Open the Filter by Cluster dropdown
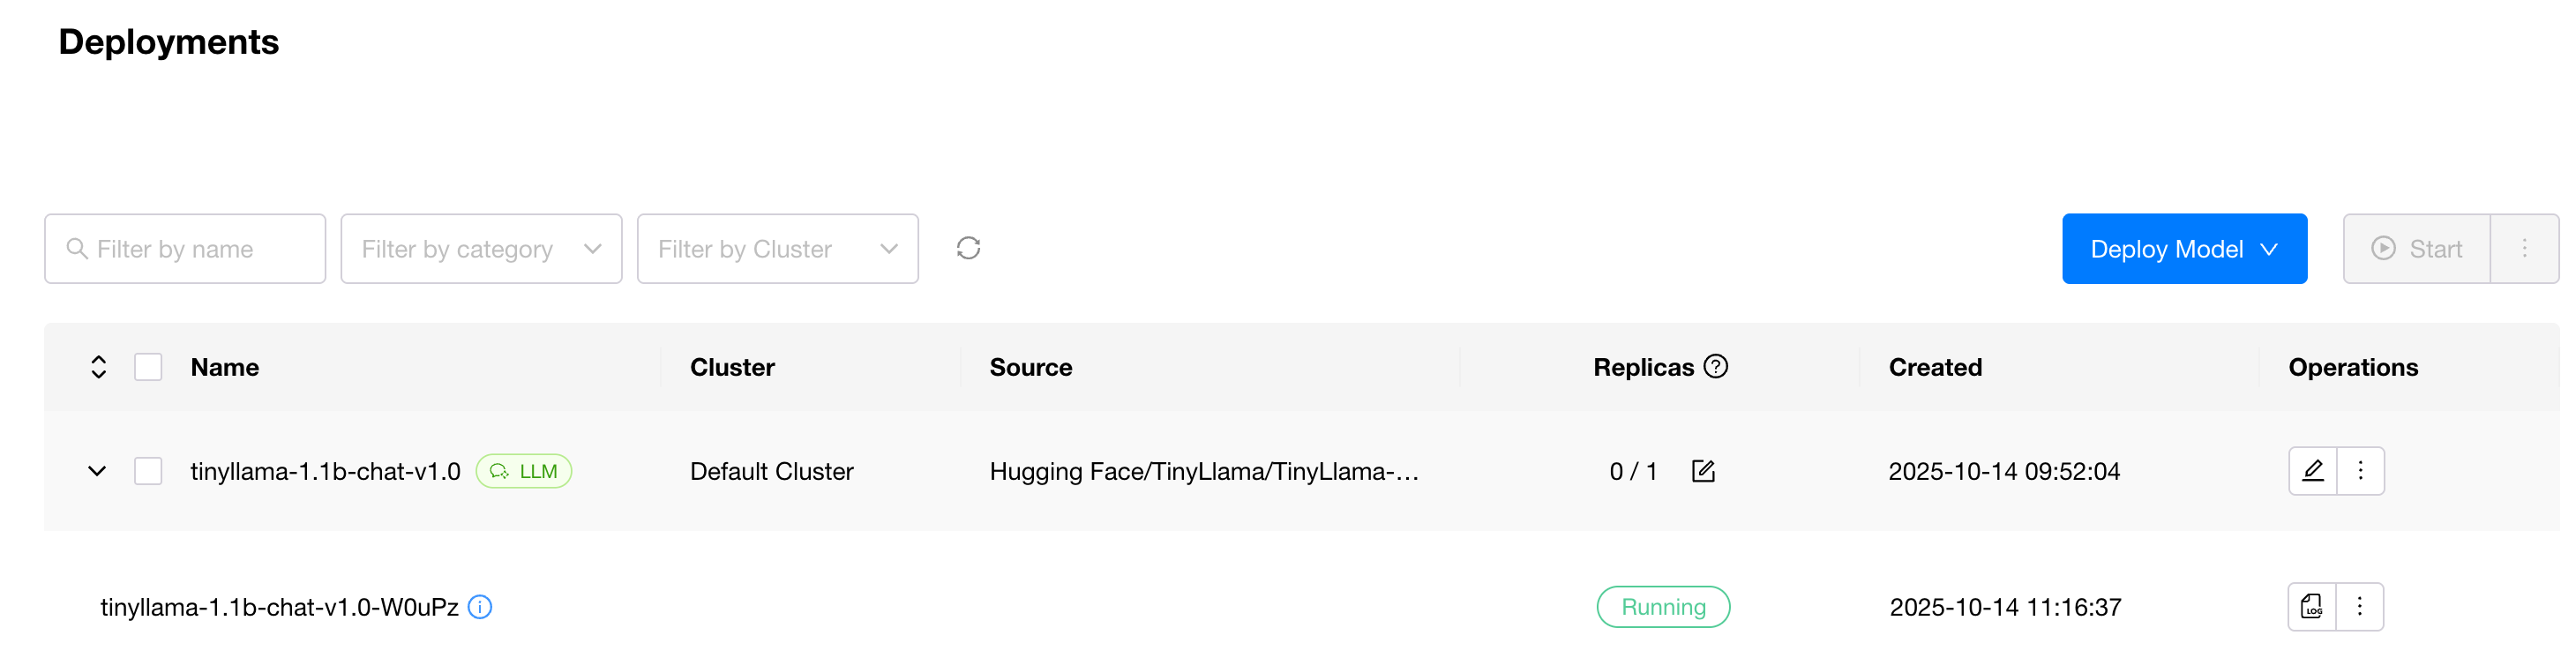The height and width of the screenshot is (658, 2576). pos(777,249)
